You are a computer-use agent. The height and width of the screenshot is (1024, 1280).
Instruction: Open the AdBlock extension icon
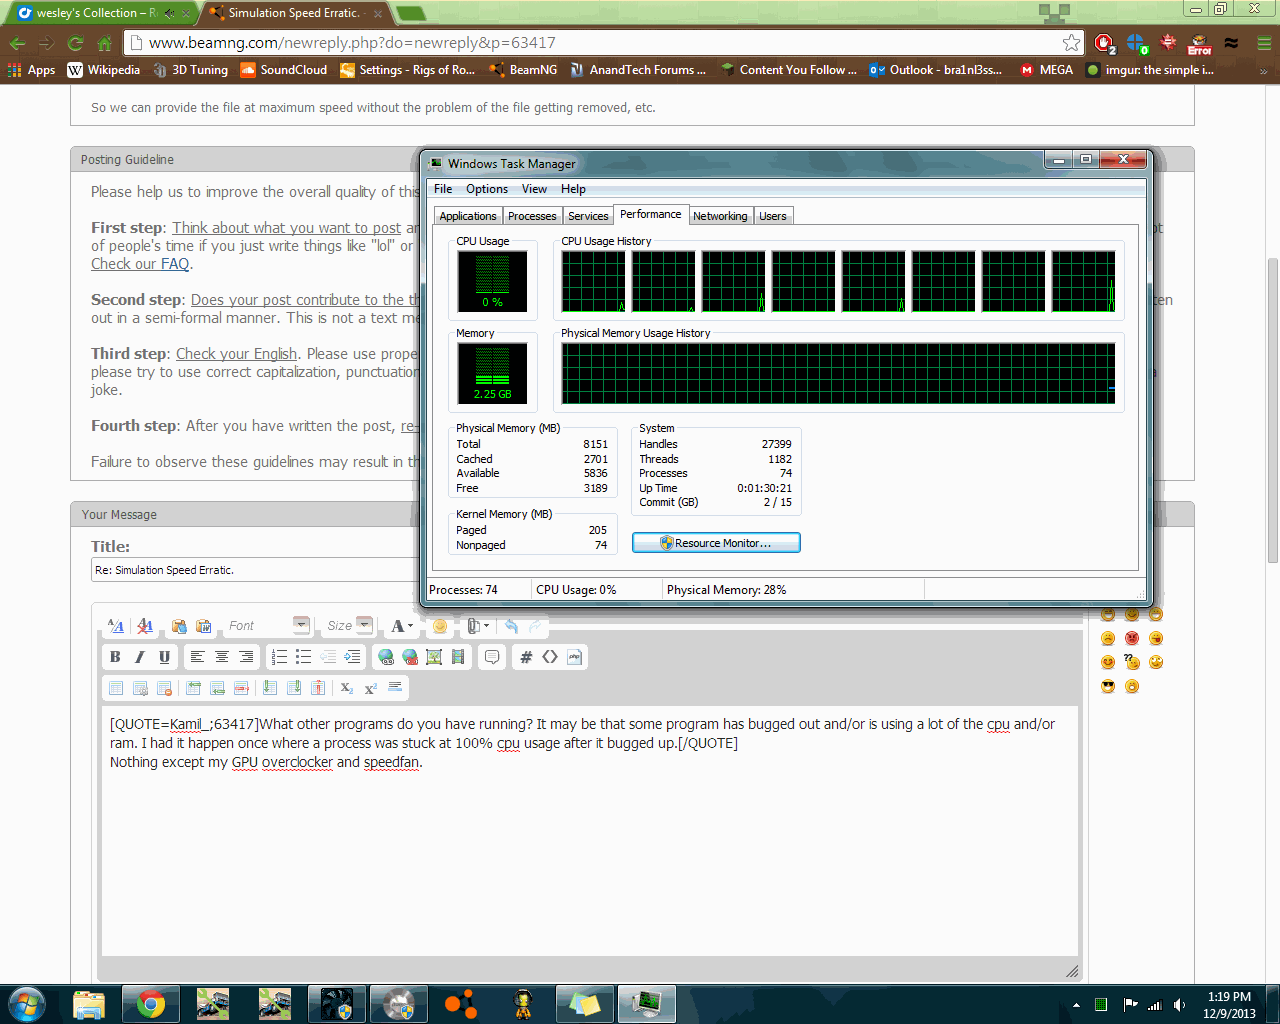coord(1104,43)
